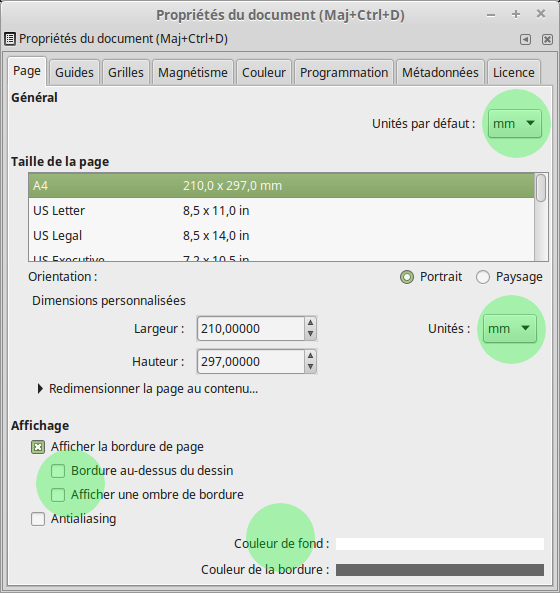Uncheck Afficher la bordure de page
The image size is (560, 593).
(x=38, y=447)
